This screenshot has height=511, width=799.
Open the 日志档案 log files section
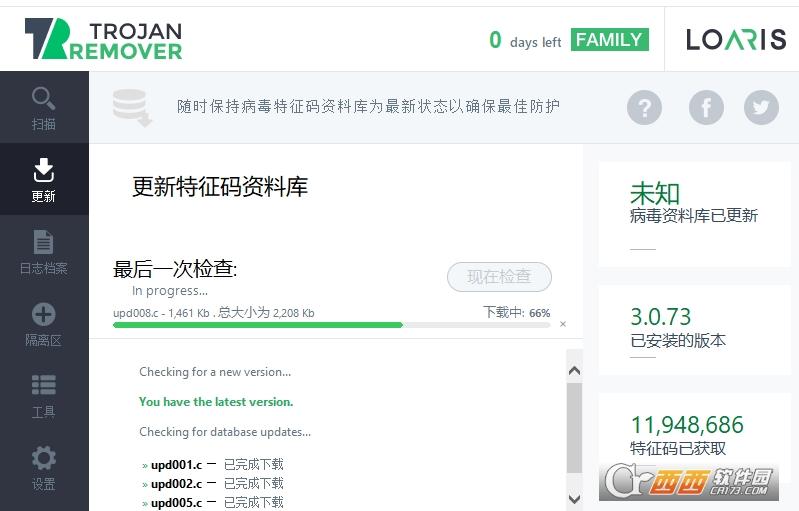[44, 251]
